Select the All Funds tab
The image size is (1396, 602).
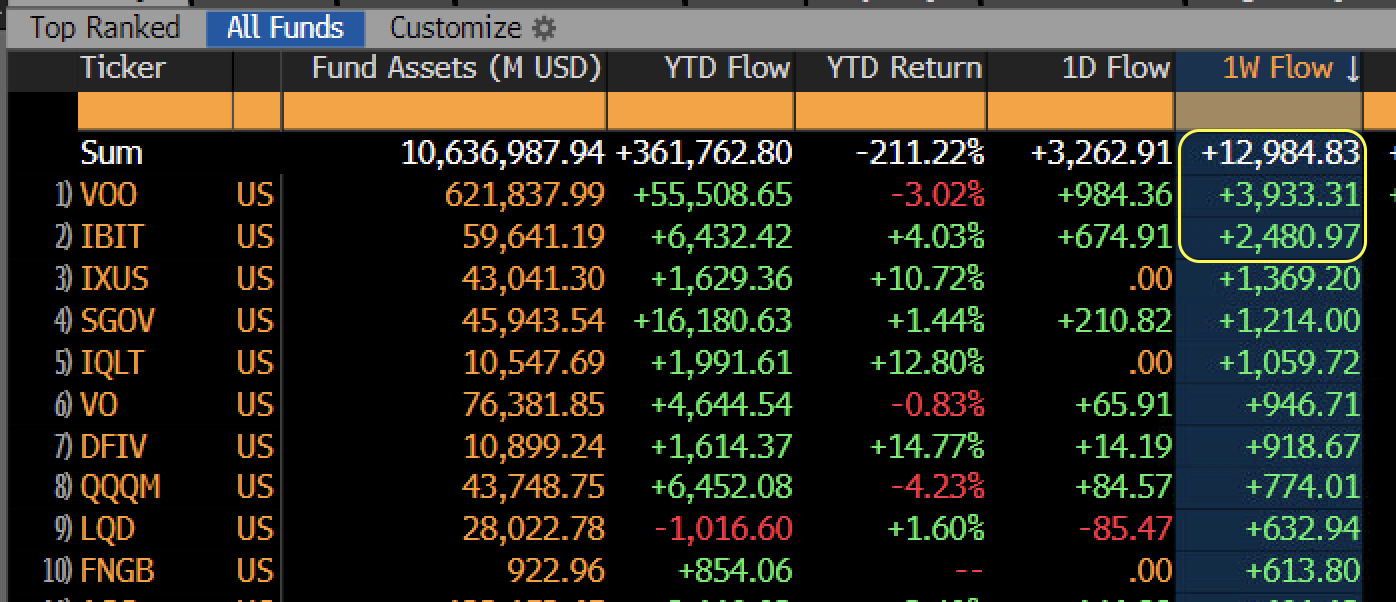click(x=285, y=28)
